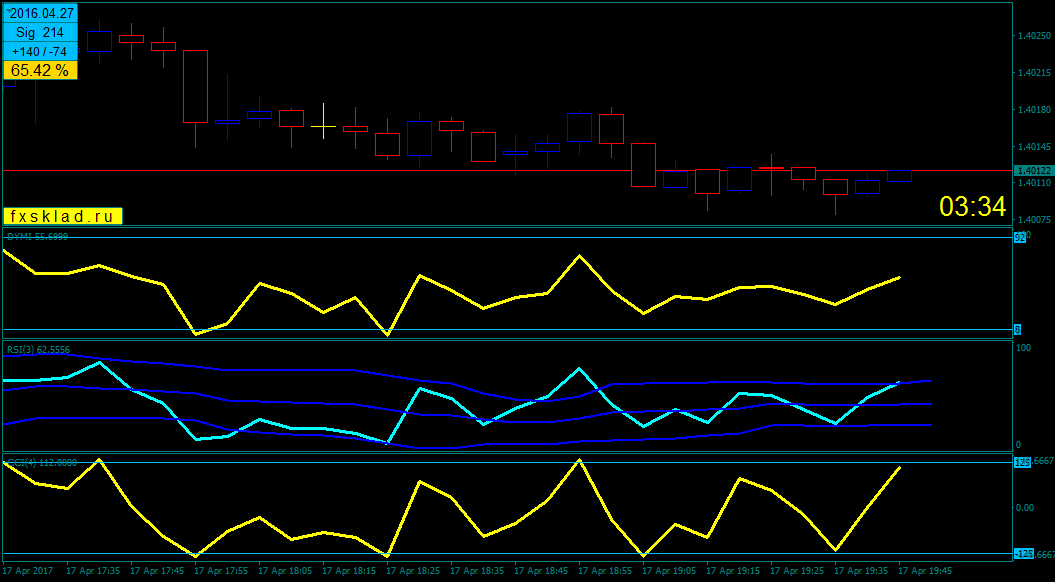This screenshot has height=582, width=1055.
Task: Click the CCI lower level tag -125
Action: click(x=1023, y=554)
